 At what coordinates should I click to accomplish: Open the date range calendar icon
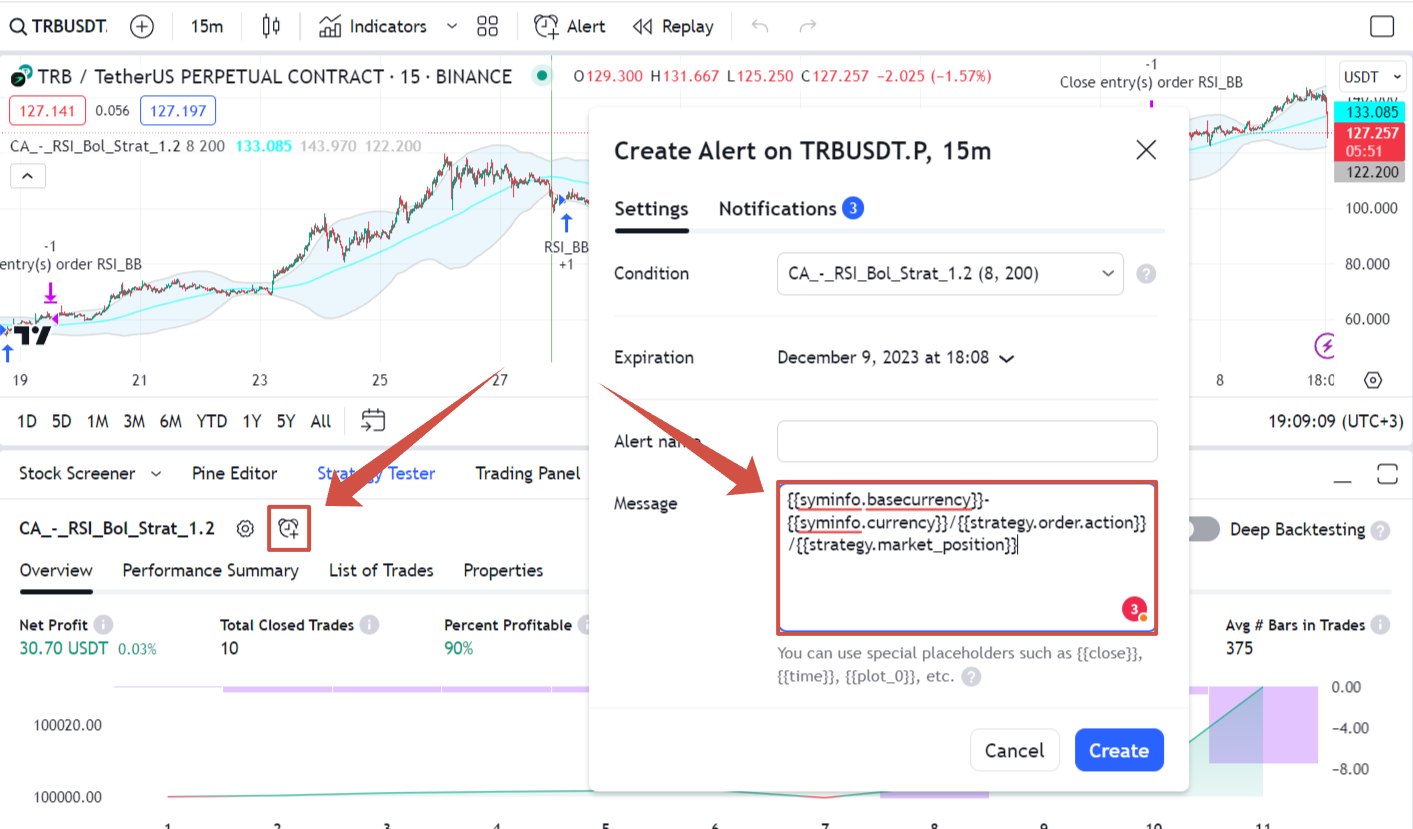(373, 421)
